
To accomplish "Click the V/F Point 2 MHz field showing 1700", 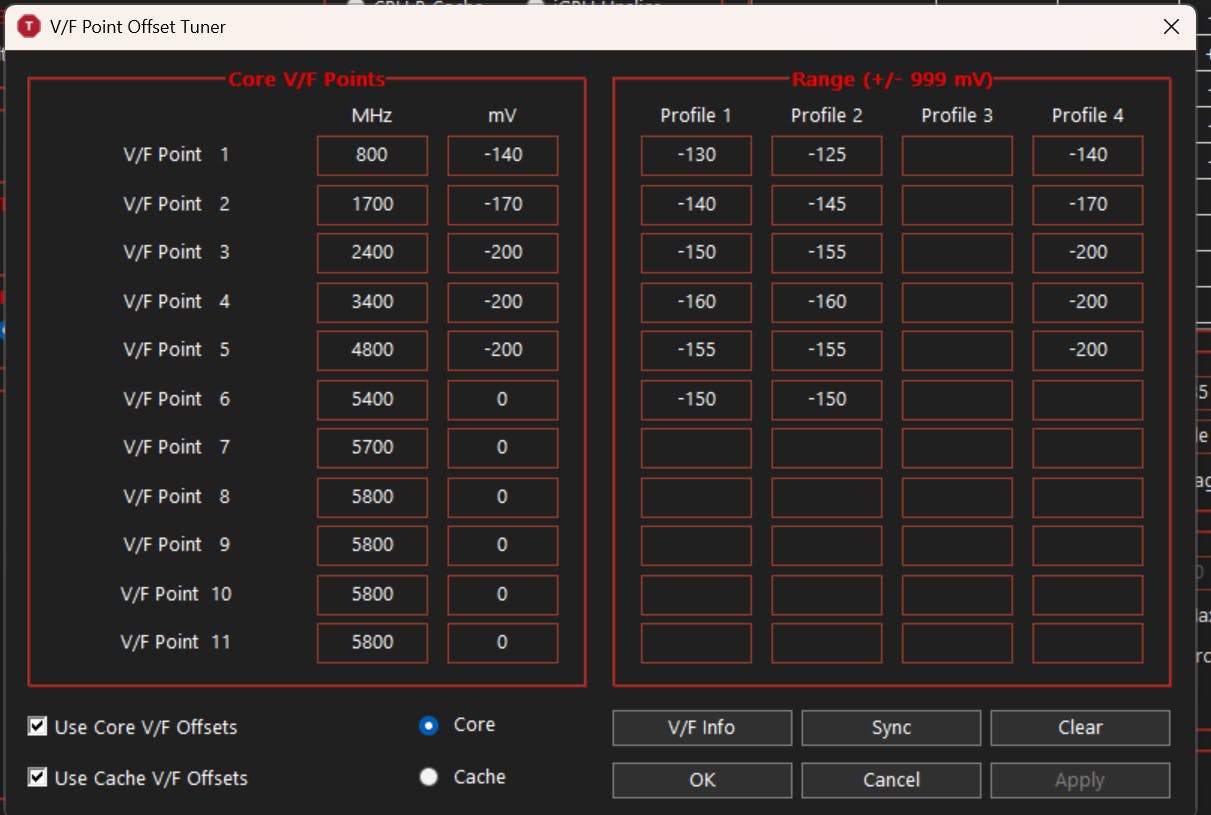I will click(372, 204).
